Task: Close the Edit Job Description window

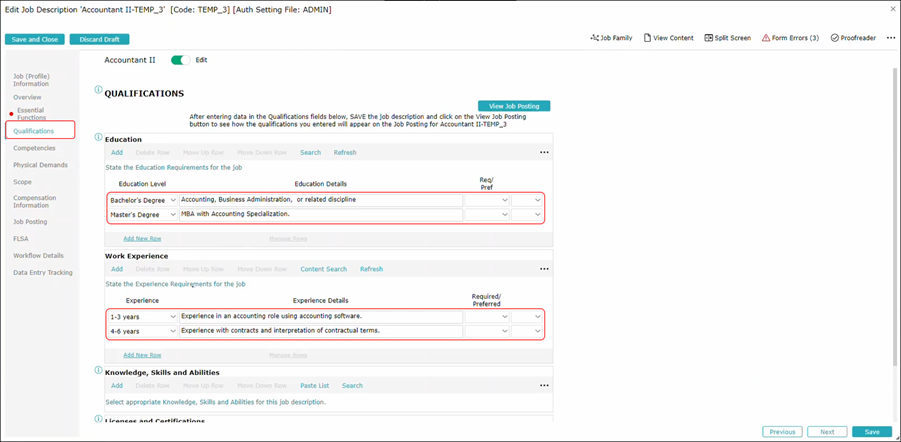Action: 892,10
